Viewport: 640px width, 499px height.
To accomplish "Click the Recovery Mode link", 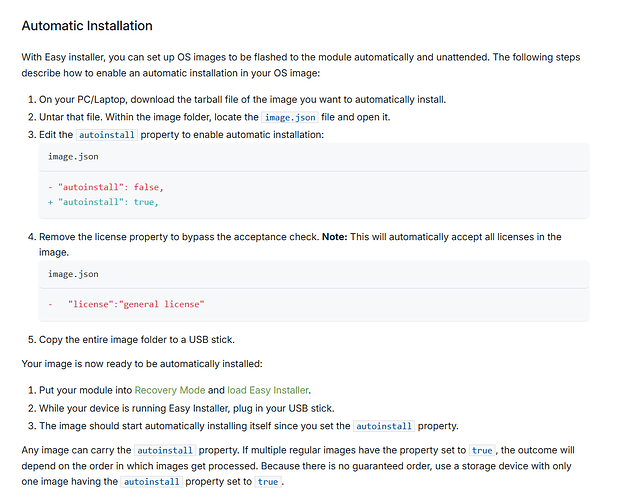I will tap(170, 389).
